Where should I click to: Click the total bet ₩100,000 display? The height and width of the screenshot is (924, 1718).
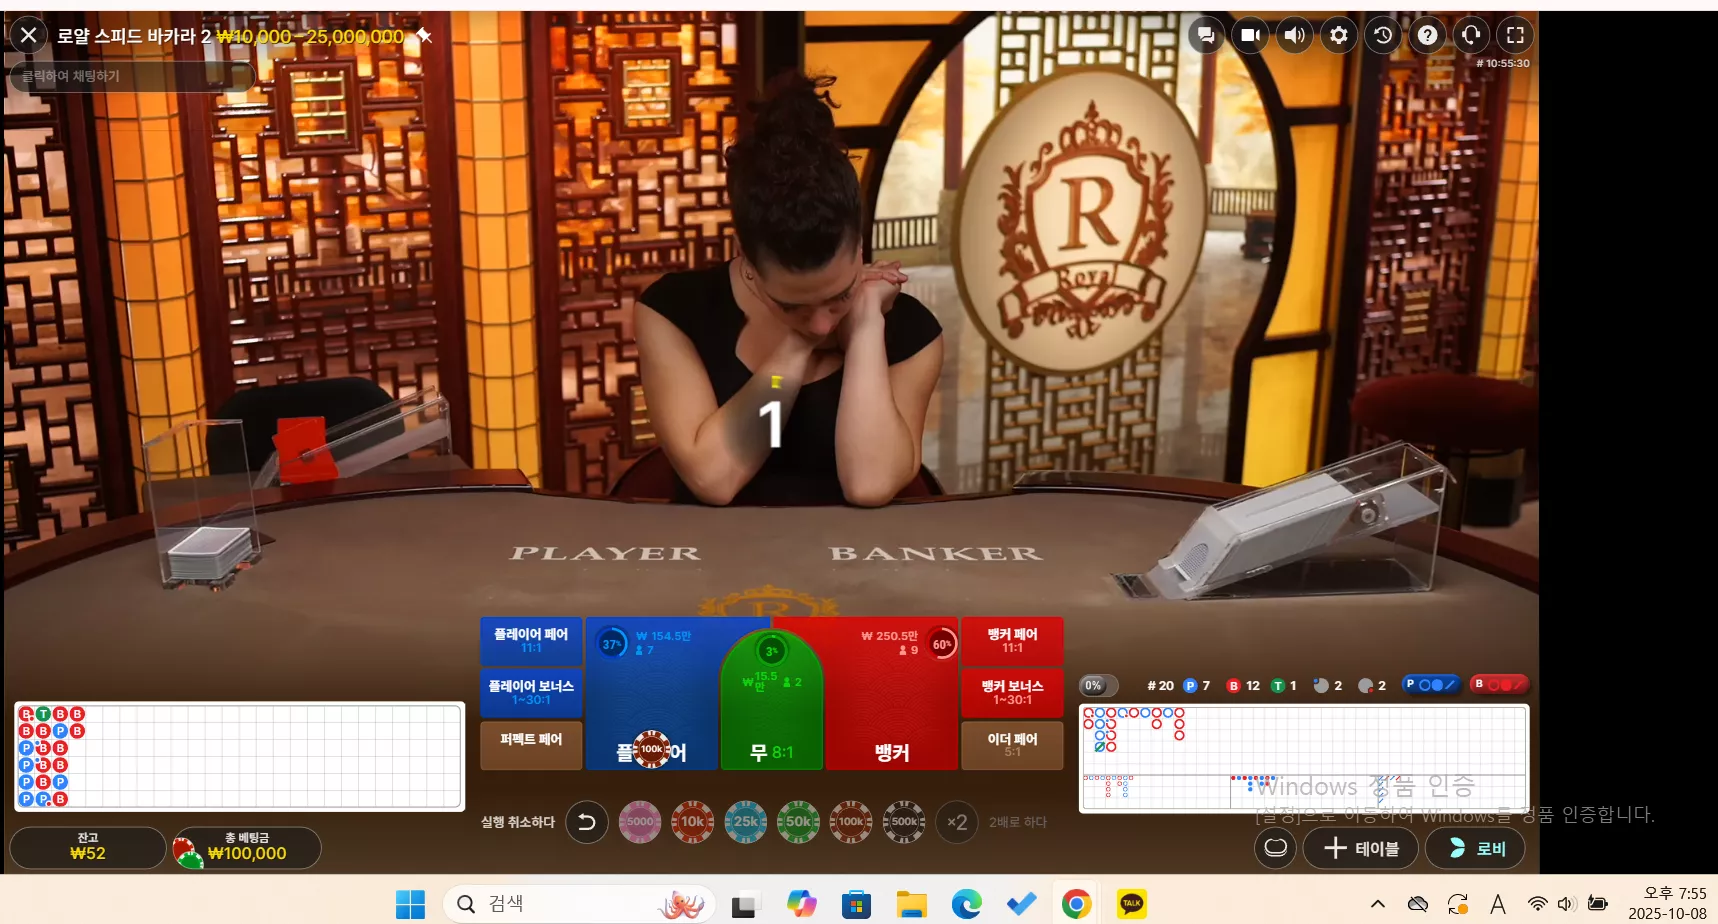point(246,847)
